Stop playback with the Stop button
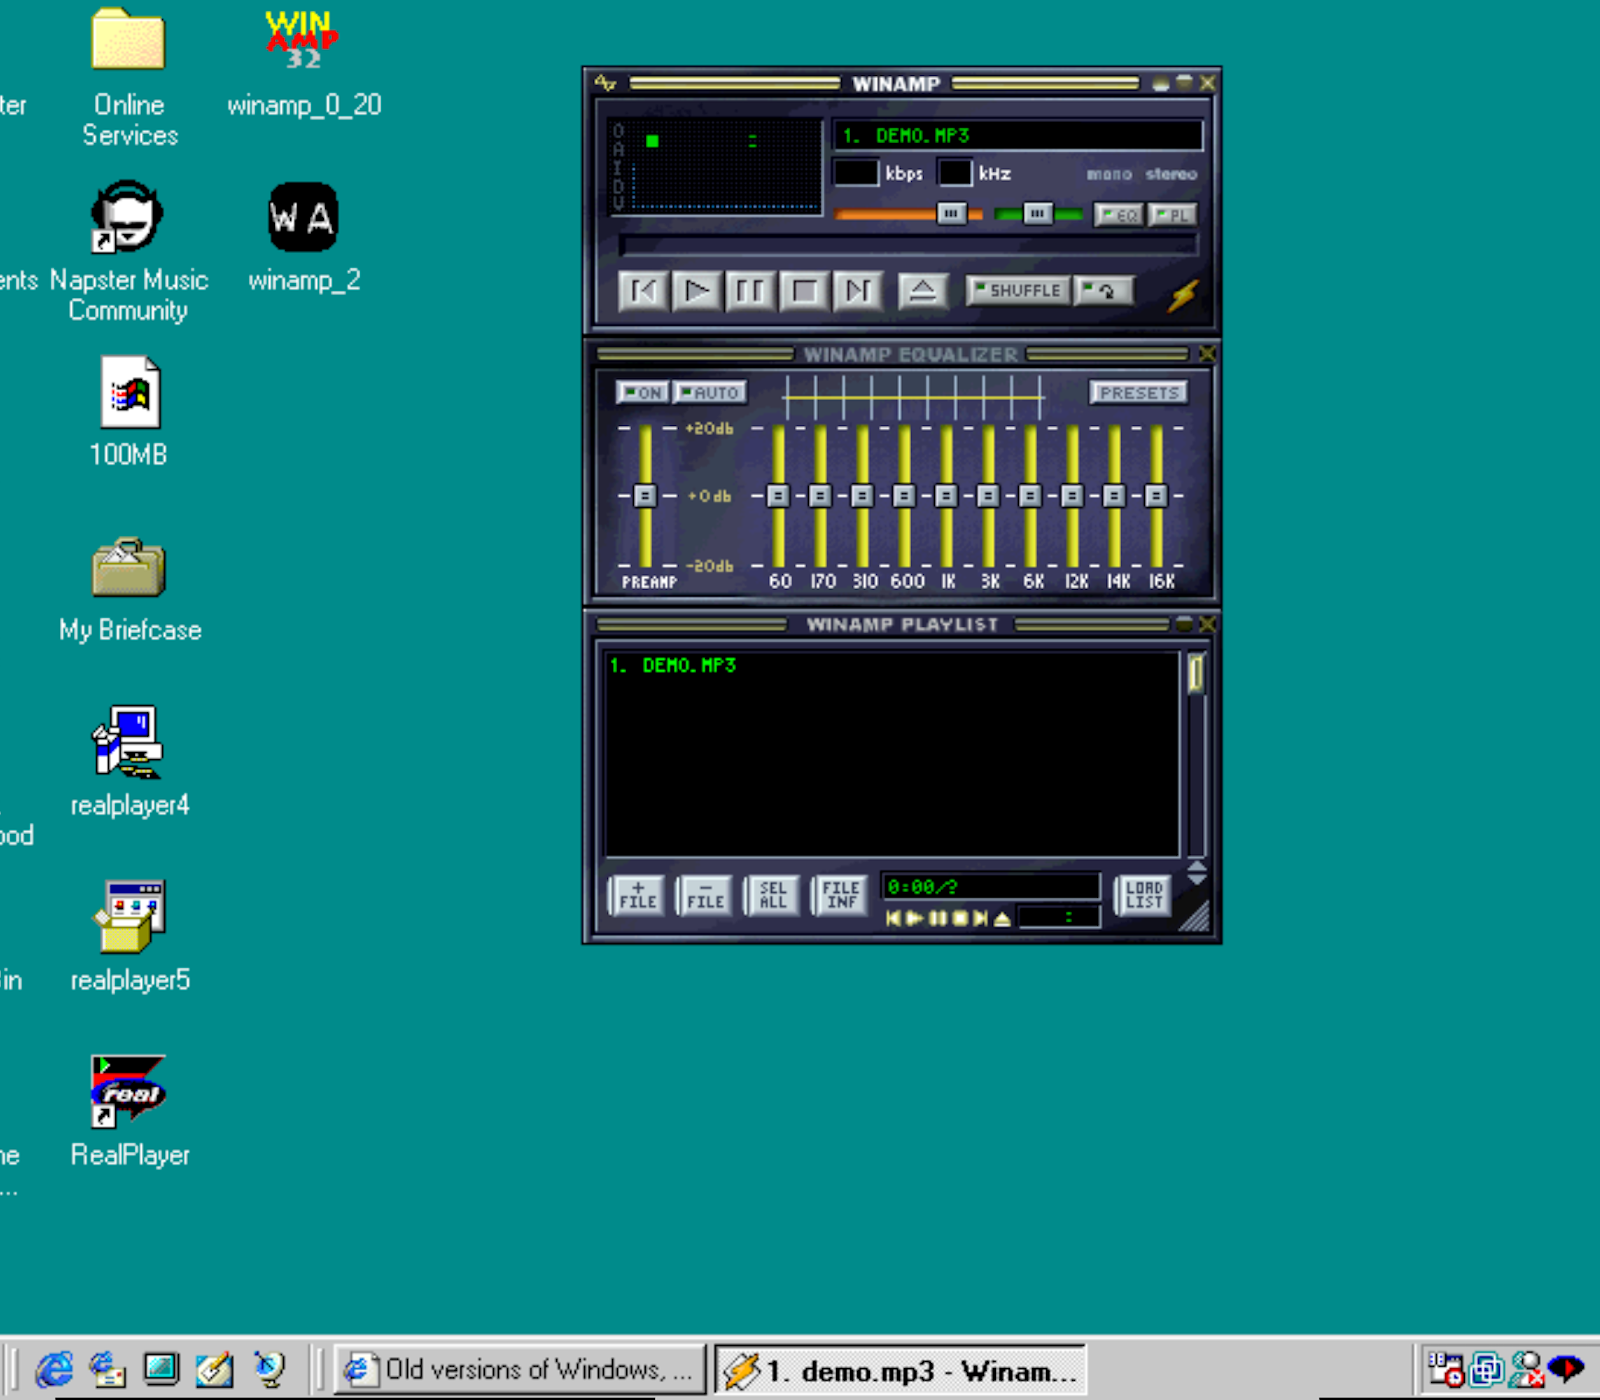This screenshot has height=1400, width=1600. click(x=804, y=291)
